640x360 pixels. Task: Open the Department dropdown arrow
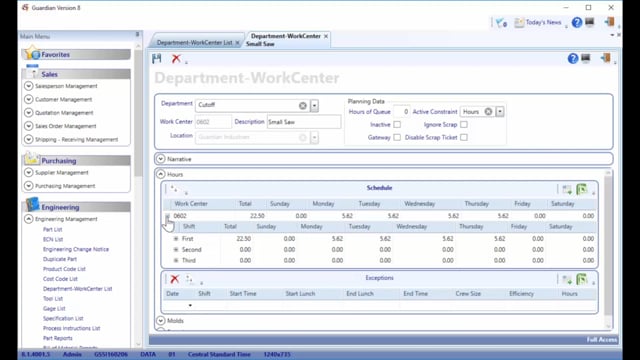coord(314,106)
